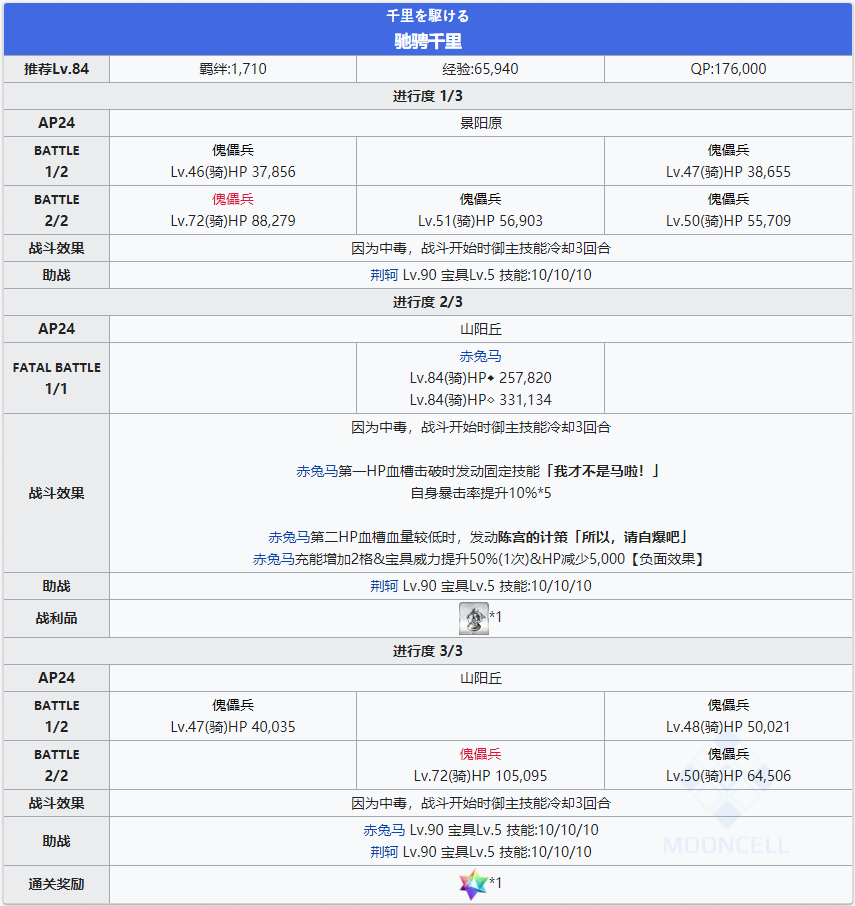The width and height of the screenshot is (855, 906).
Task: Click the 自身暴击率提升10%*5 effect text
Action: click(481, 493)
